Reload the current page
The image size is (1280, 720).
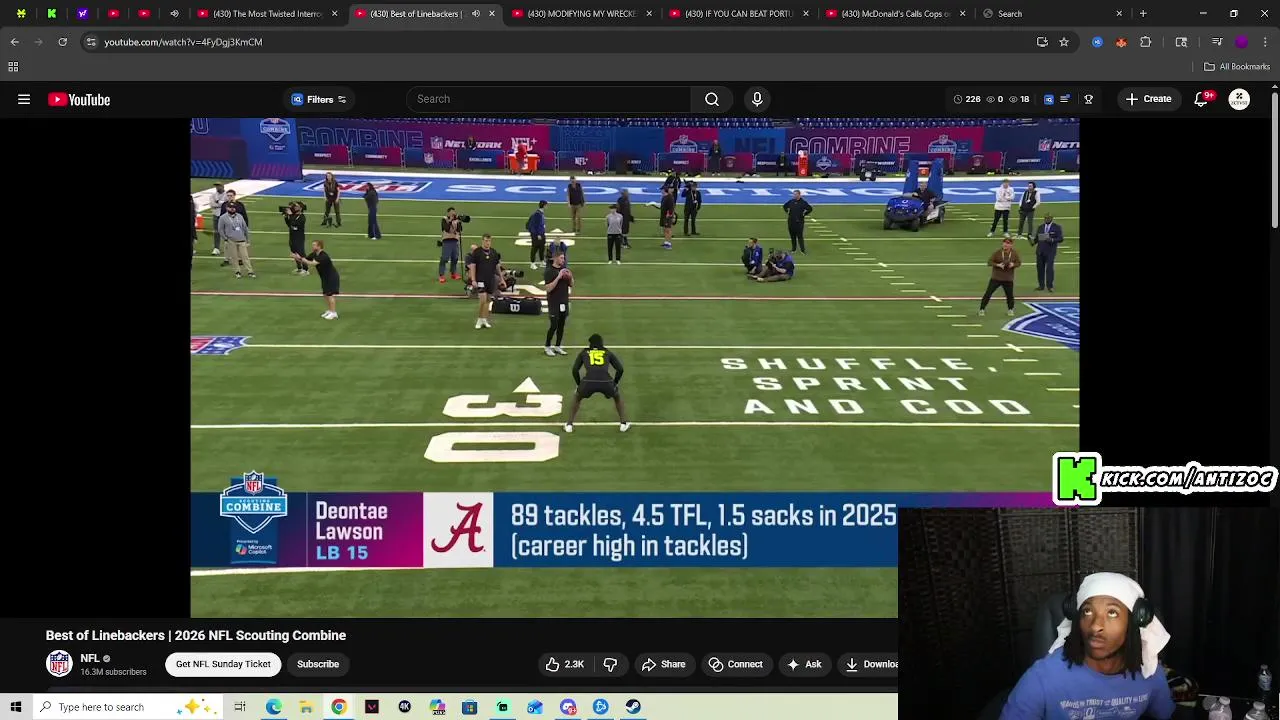click(x=62, y=42)
